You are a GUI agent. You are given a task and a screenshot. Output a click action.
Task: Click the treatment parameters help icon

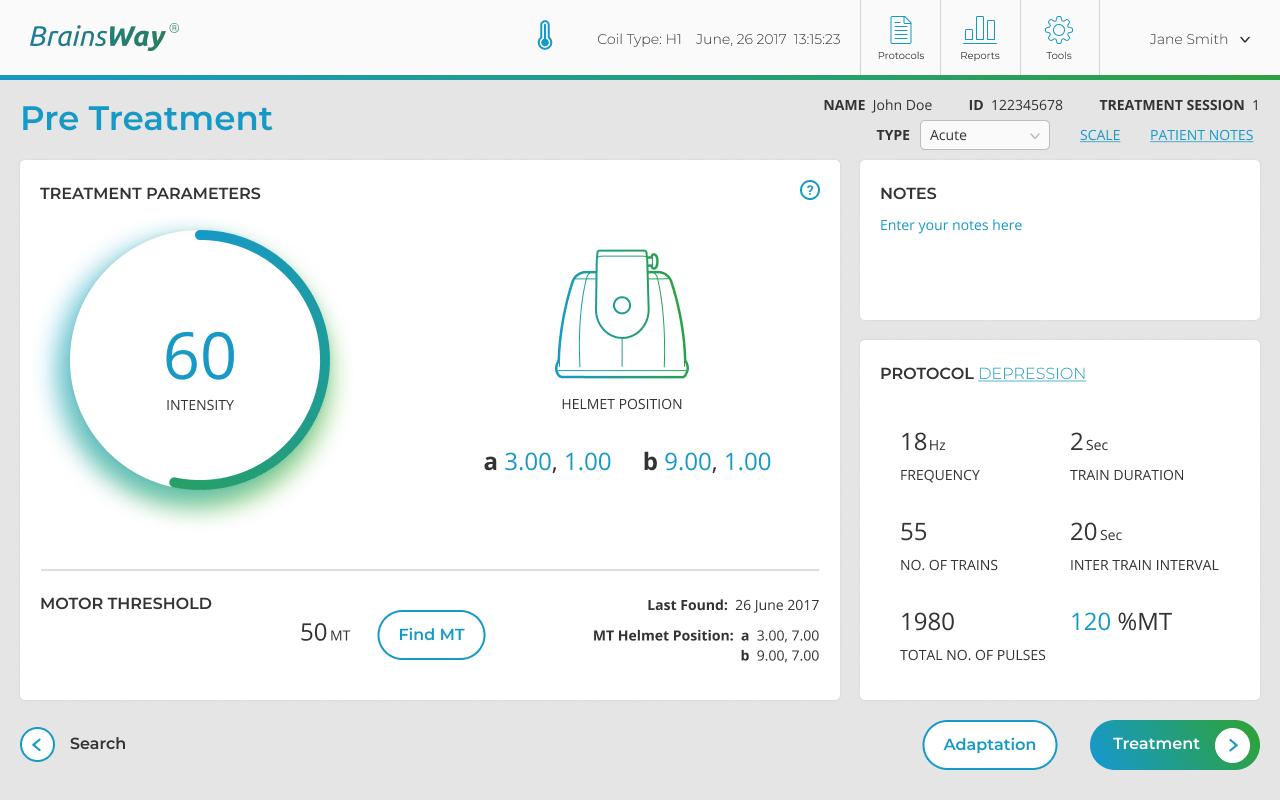pyautogui.click(x=810, y=190)
